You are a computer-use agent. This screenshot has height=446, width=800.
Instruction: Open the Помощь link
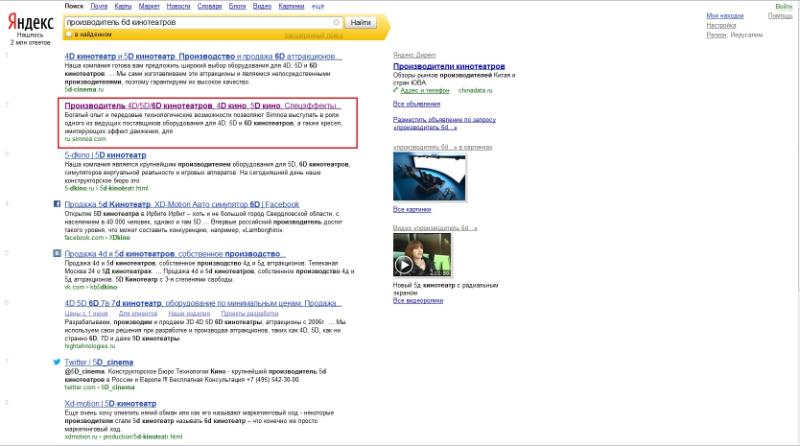780,16
